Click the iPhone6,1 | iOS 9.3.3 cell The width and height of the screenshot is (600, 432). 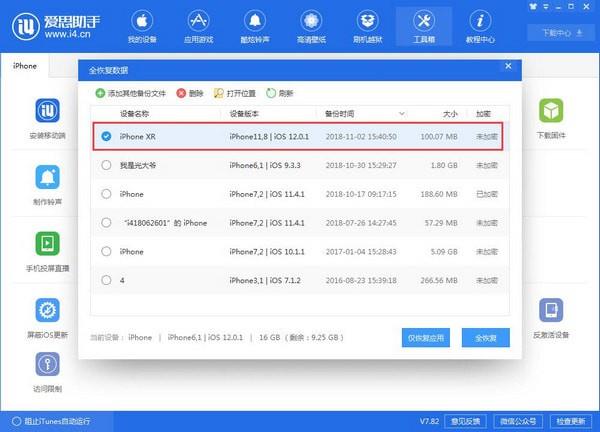pos(265,165)
